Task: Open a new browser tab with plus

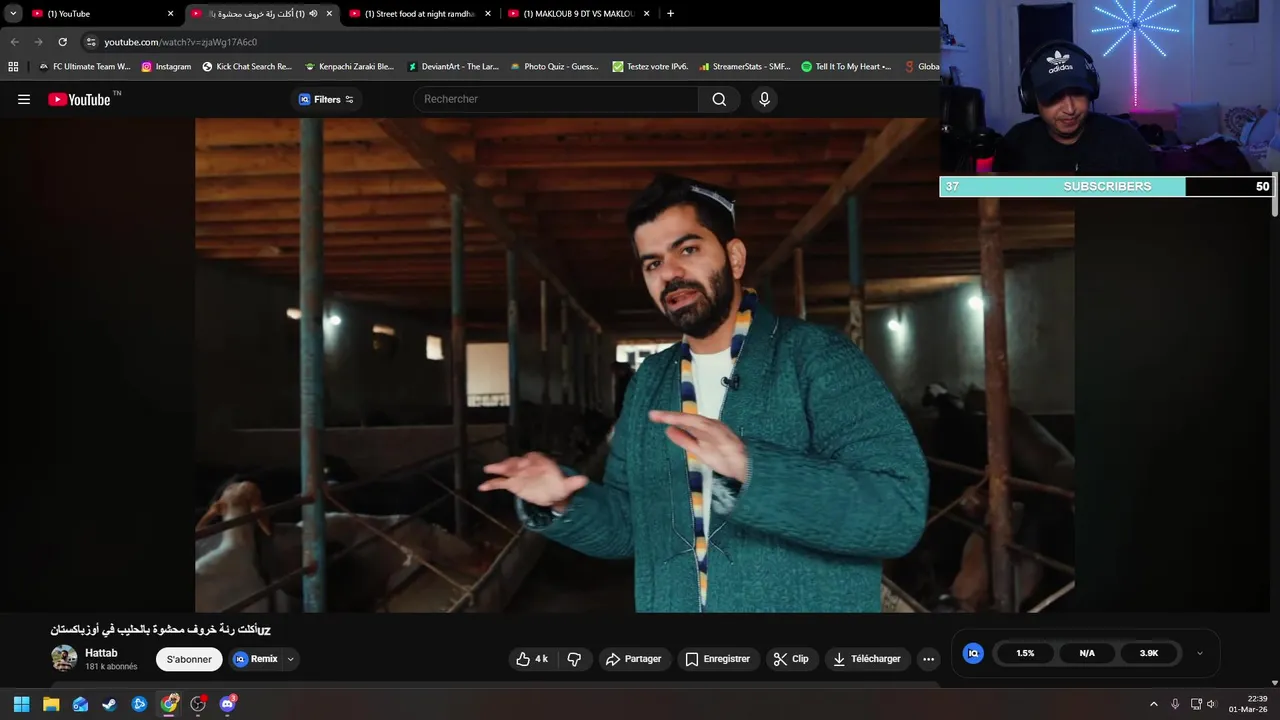Action: pos(670,14)
